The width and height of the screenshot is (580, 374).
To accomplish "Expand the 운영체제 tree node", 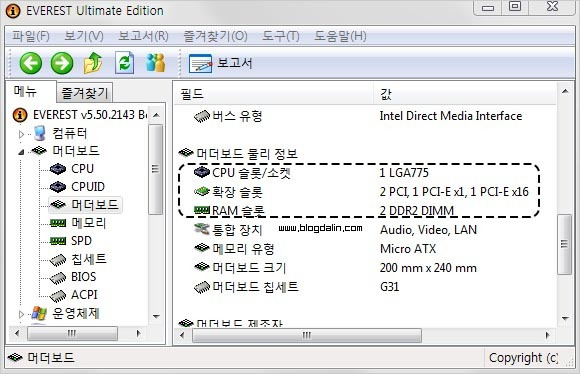I will (x=21, y=314).
